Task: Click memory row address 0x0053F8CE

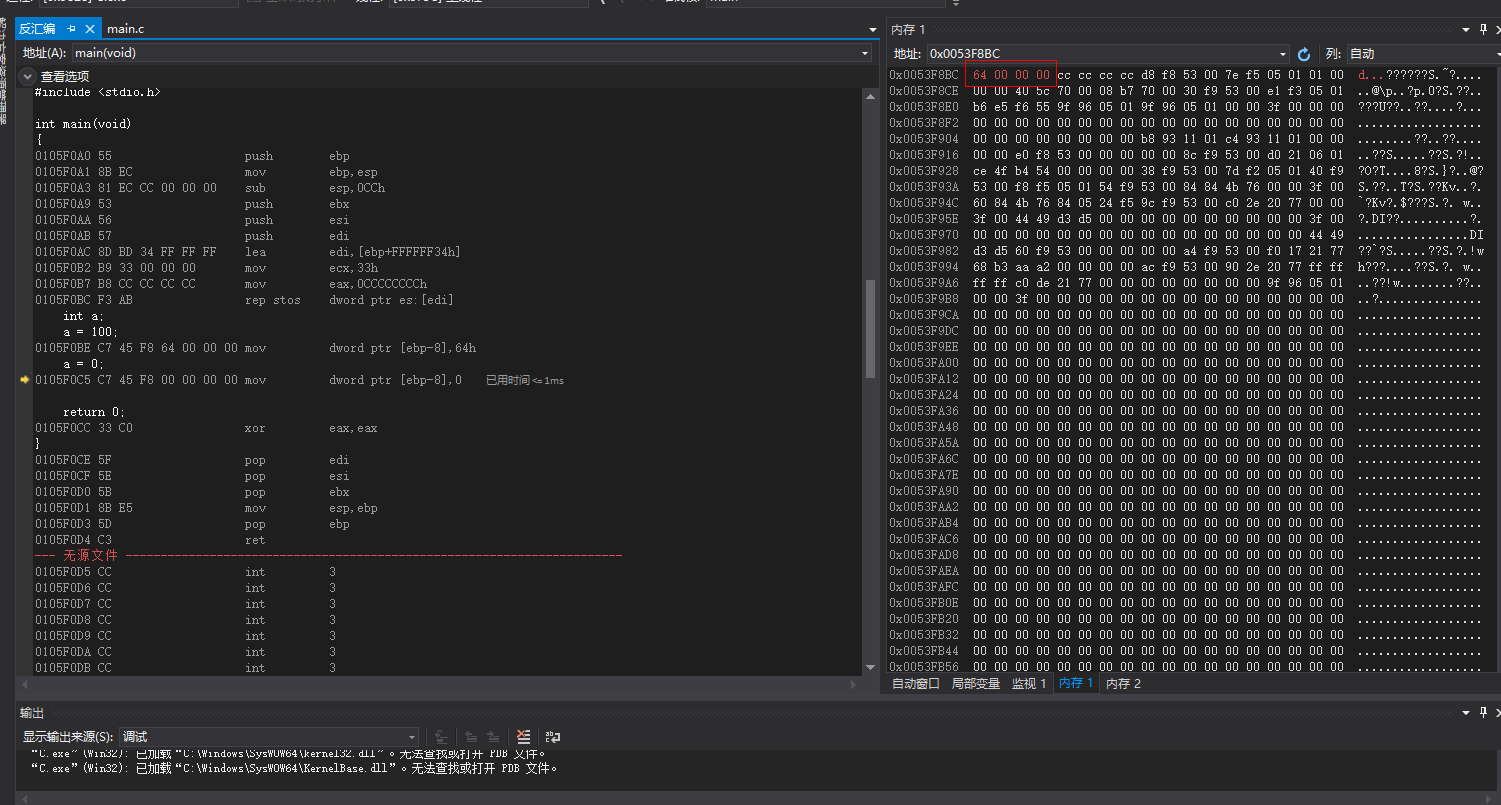Action: tap(924, 91)
